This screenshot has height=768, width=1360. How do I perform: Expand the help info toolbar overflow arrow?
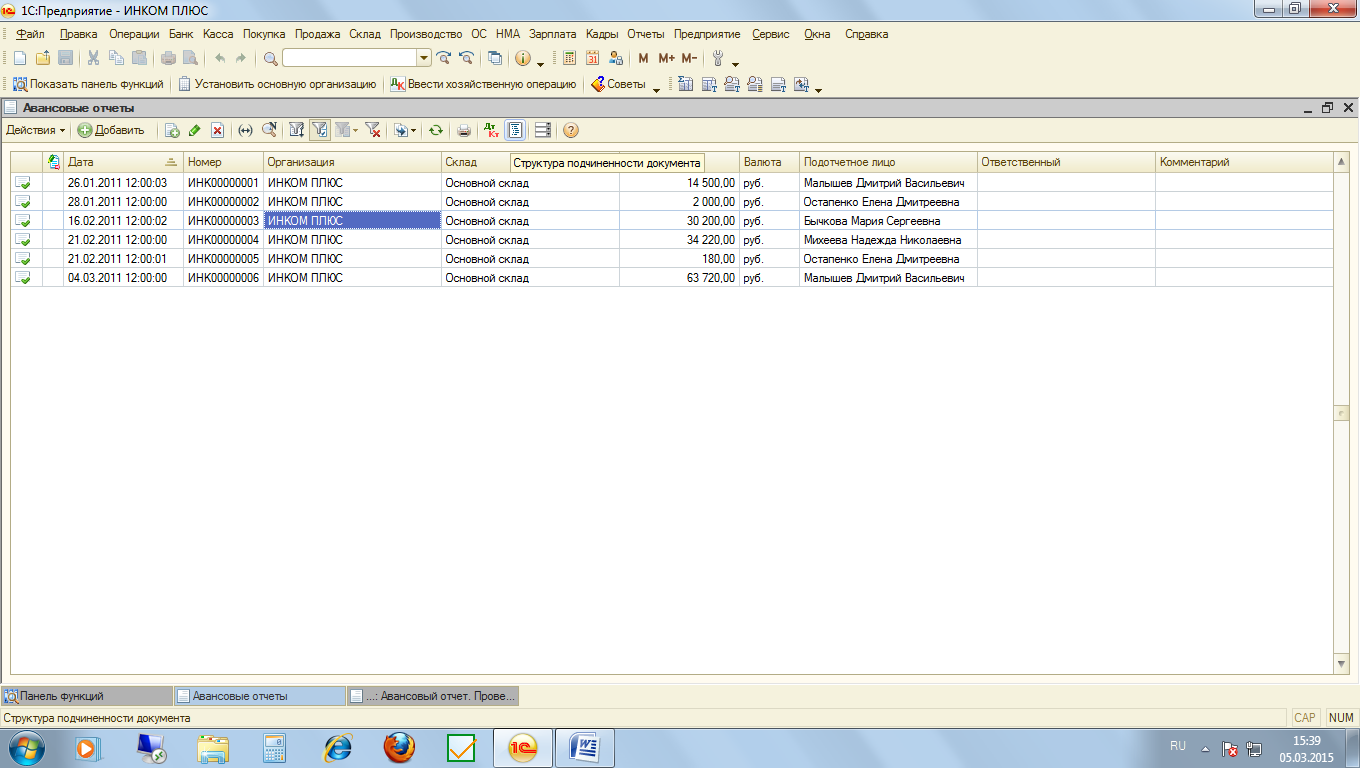coord(540,64)
